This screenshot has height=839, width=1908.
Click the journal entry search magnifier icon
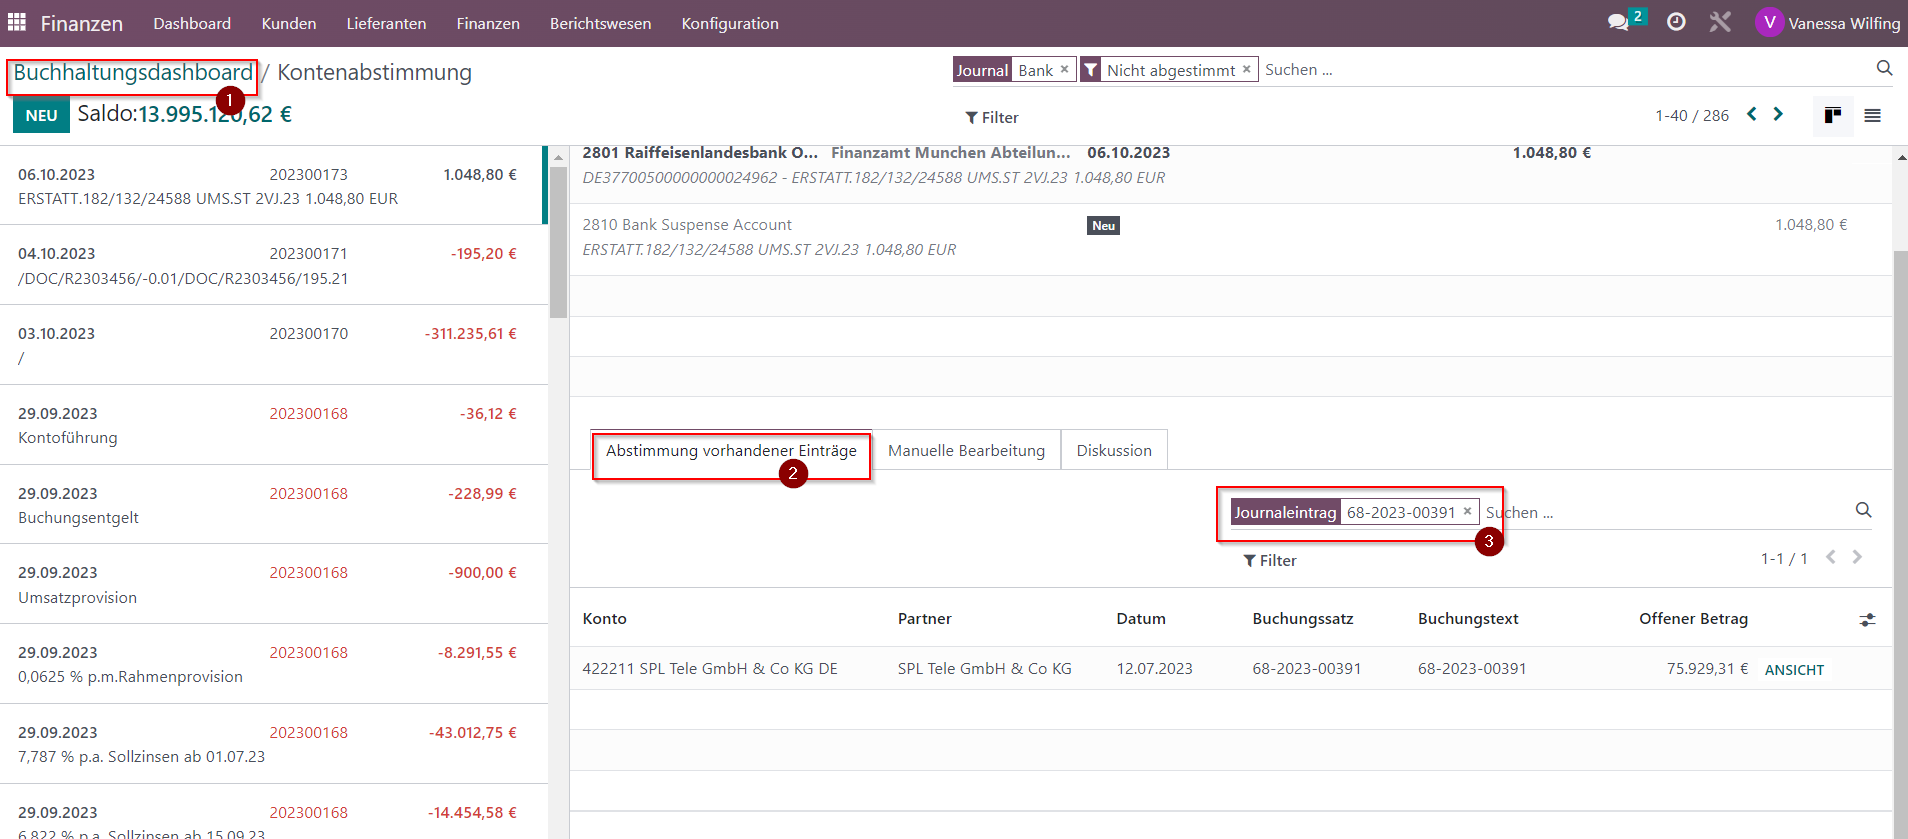(1863, 510)
